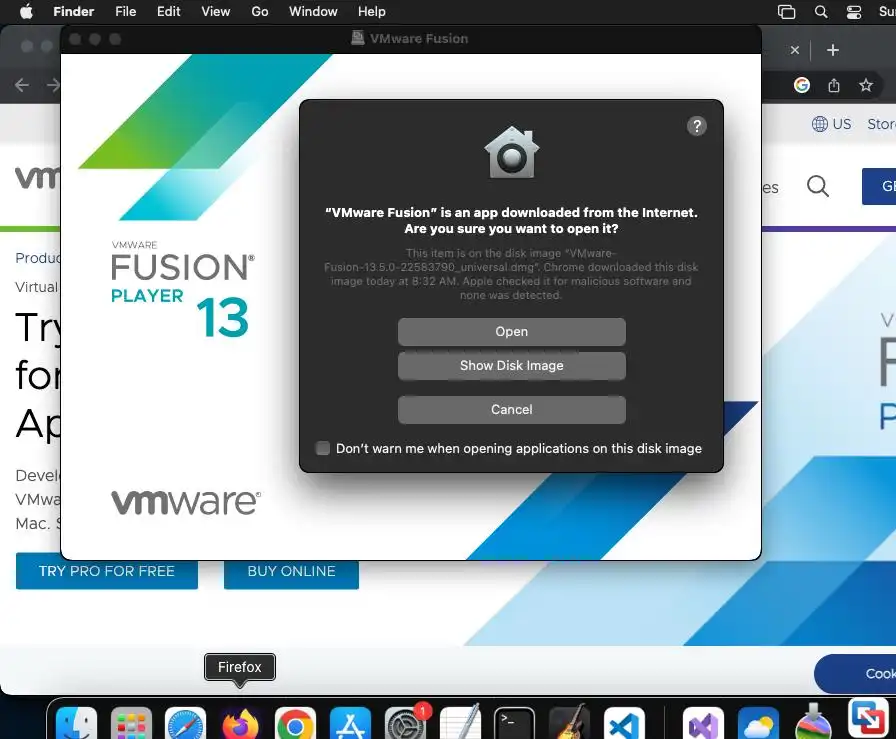Open TextEdit from the Dock

point(460,723)
